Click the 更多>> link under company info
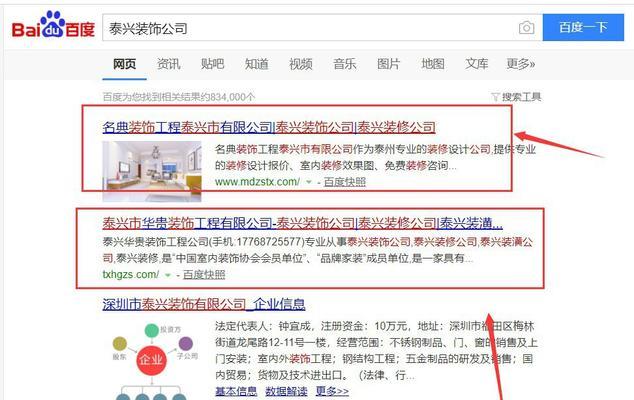634x400 pixels. (332, 391)
